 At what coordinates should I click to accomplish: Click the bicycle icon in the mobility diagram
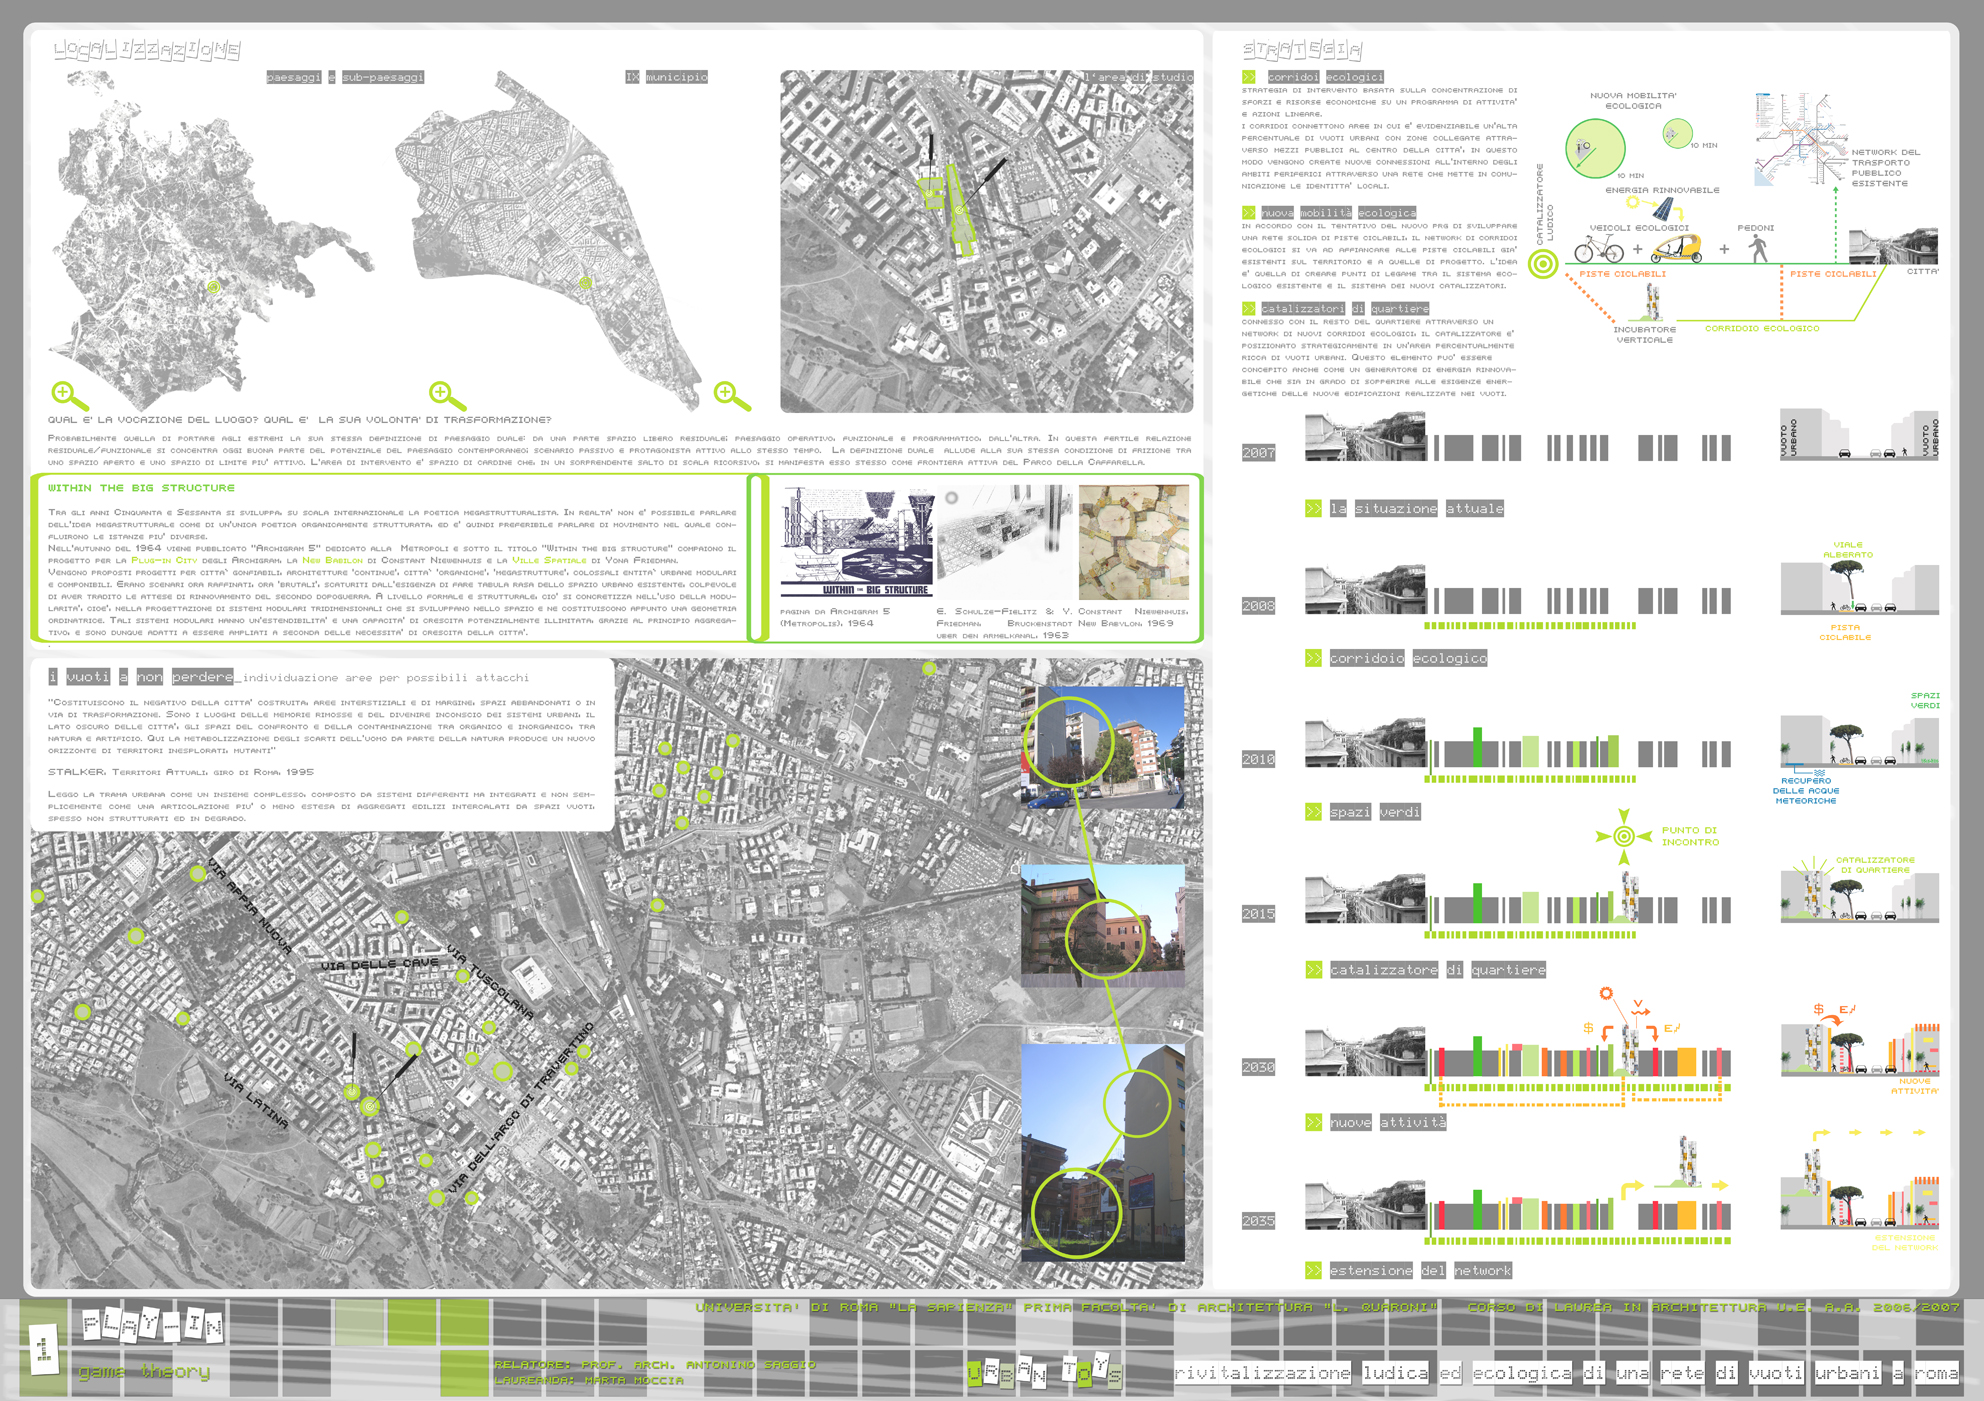(1598, 247)
